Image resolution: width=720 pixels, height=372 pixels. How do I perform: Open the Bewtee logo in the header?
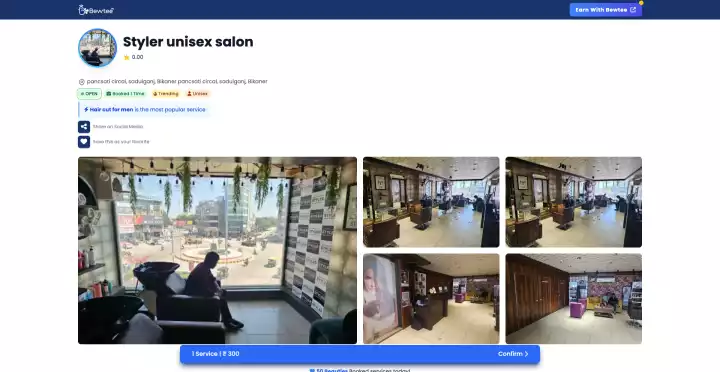(x=96, y=10)
